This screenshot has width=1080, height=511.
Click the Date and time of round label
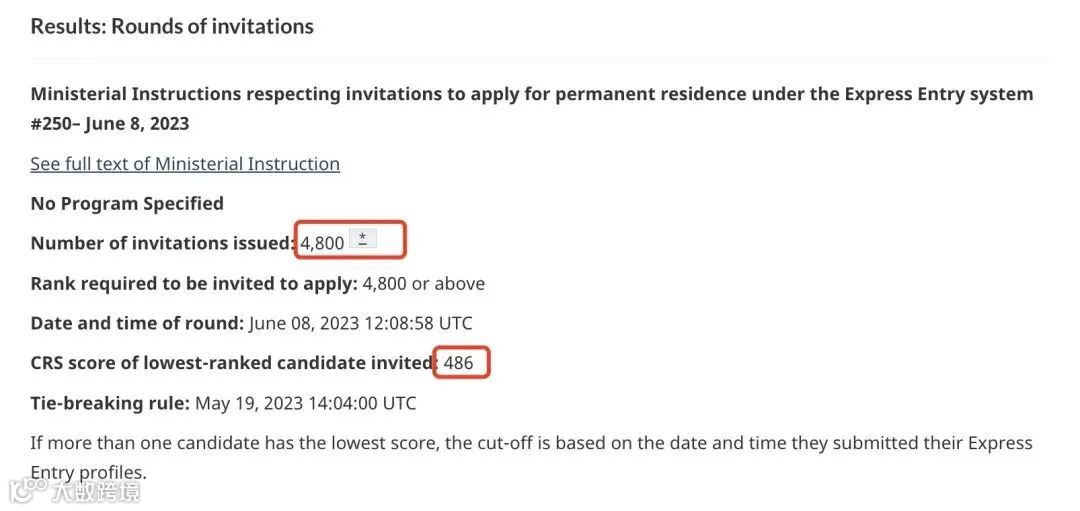(x=137, y=323)
